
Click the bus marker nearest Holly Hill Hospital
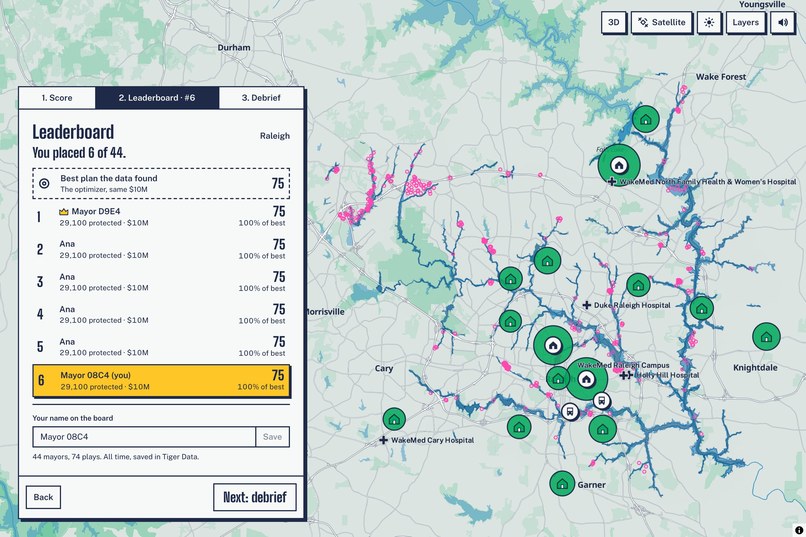coord(602,400)
